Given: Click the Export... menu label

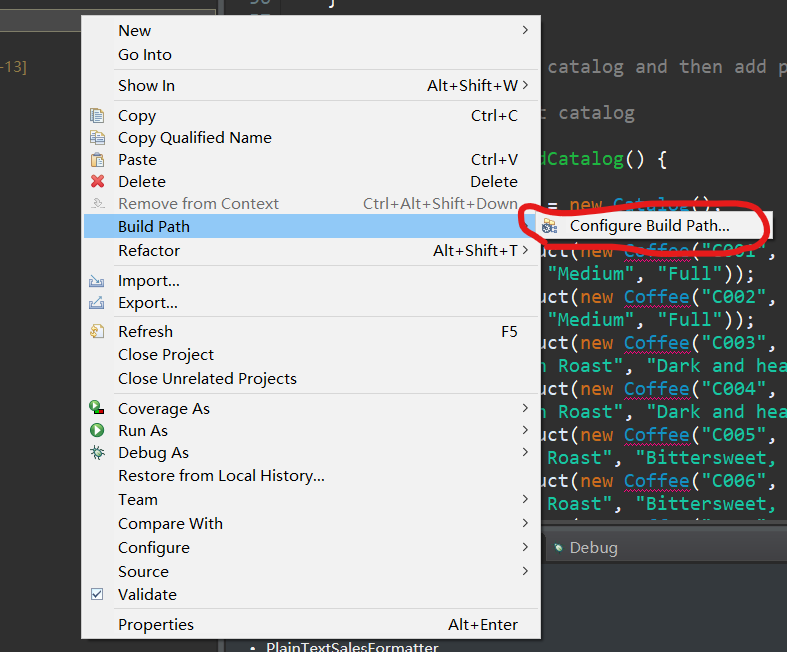Looking at the screenshot, I should coord(148,303).
